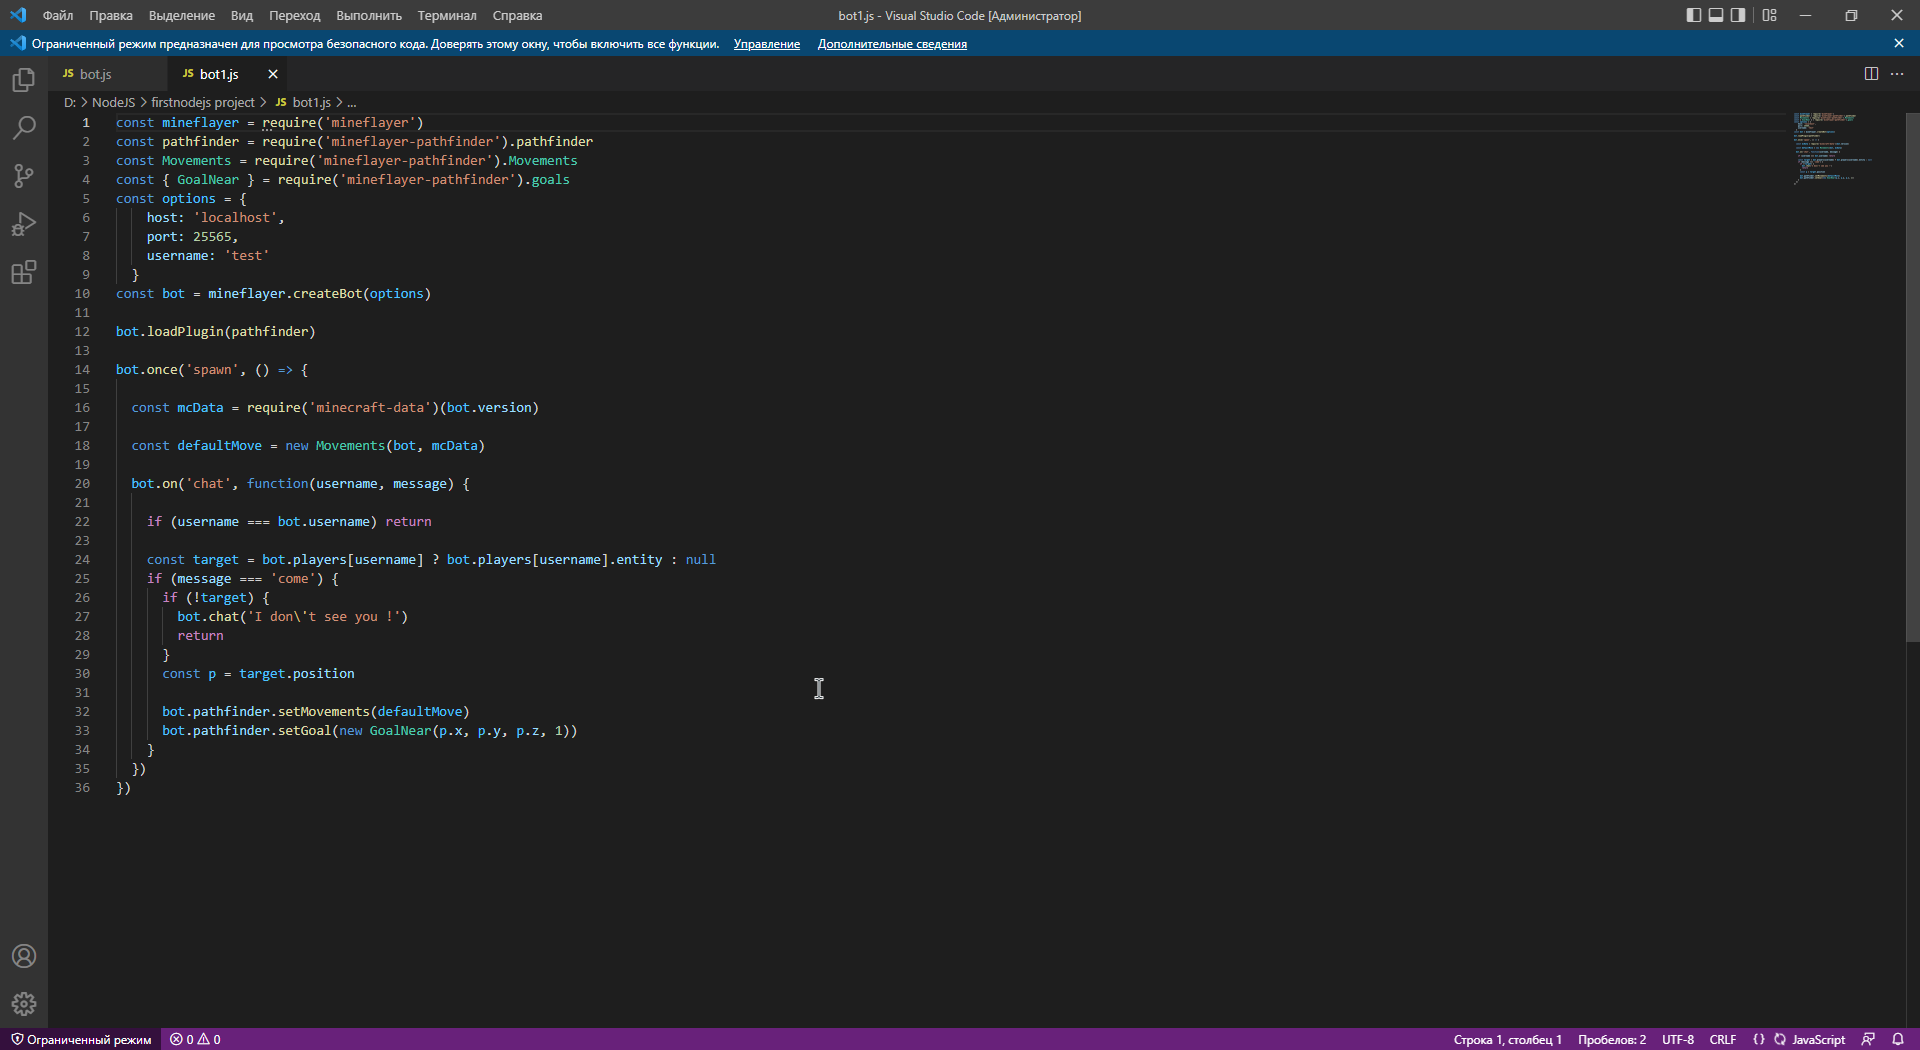
Task: Open the Терминал menu
Action: point(446,15)
